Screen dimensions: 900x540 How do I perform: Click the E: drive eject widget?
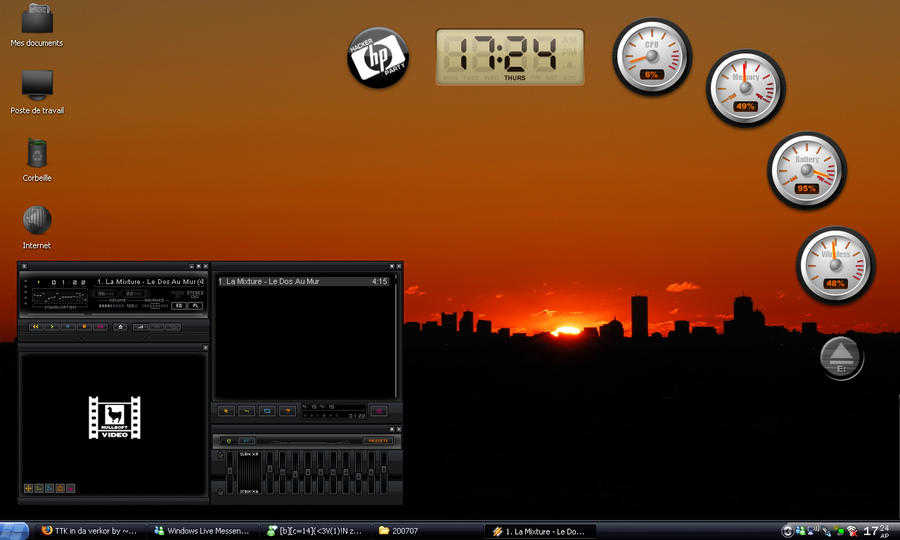841,357
